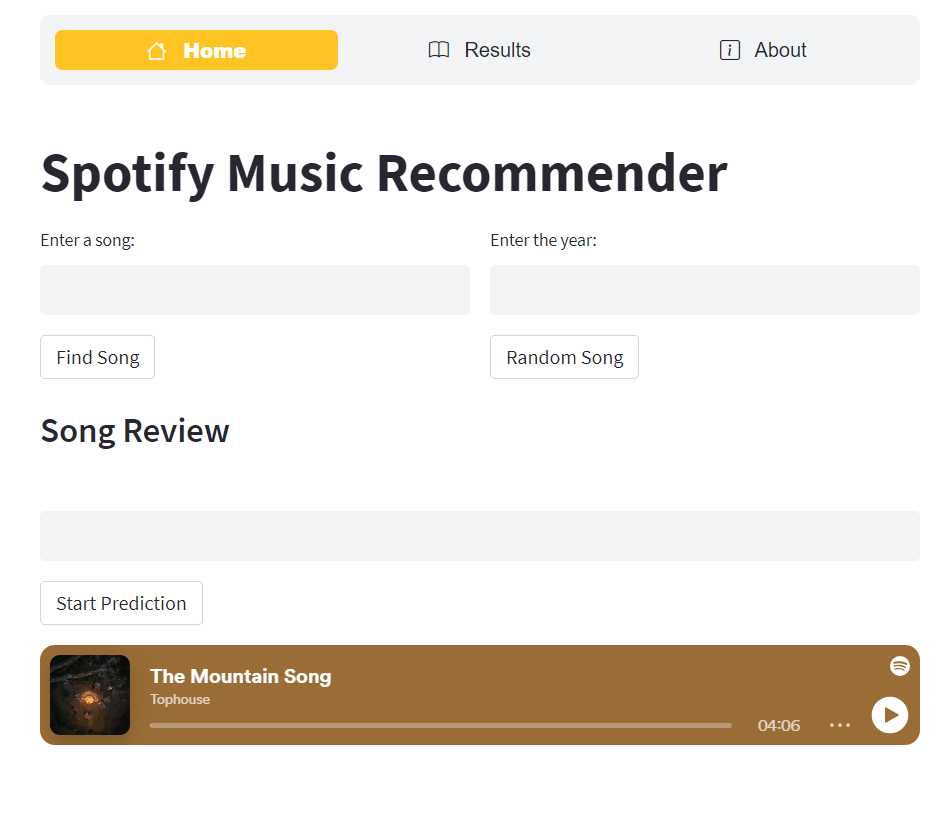Click the Find Song button
Screen dimensions: 951x827
(97, 357)
